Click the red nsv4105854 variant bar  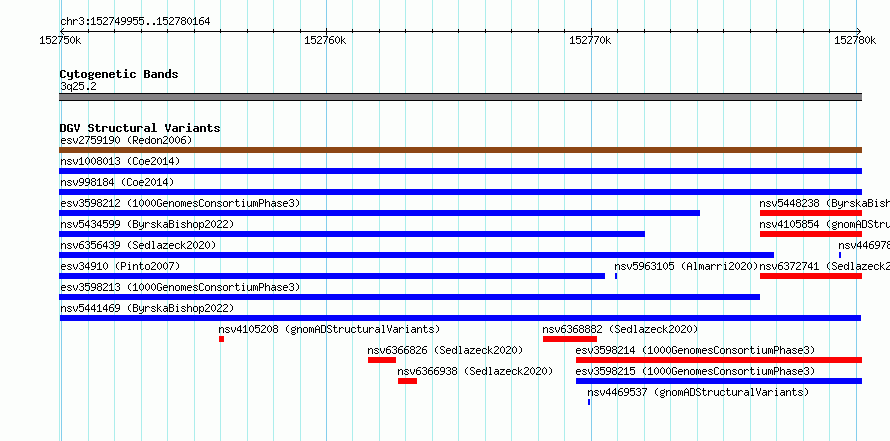[811, 234]
